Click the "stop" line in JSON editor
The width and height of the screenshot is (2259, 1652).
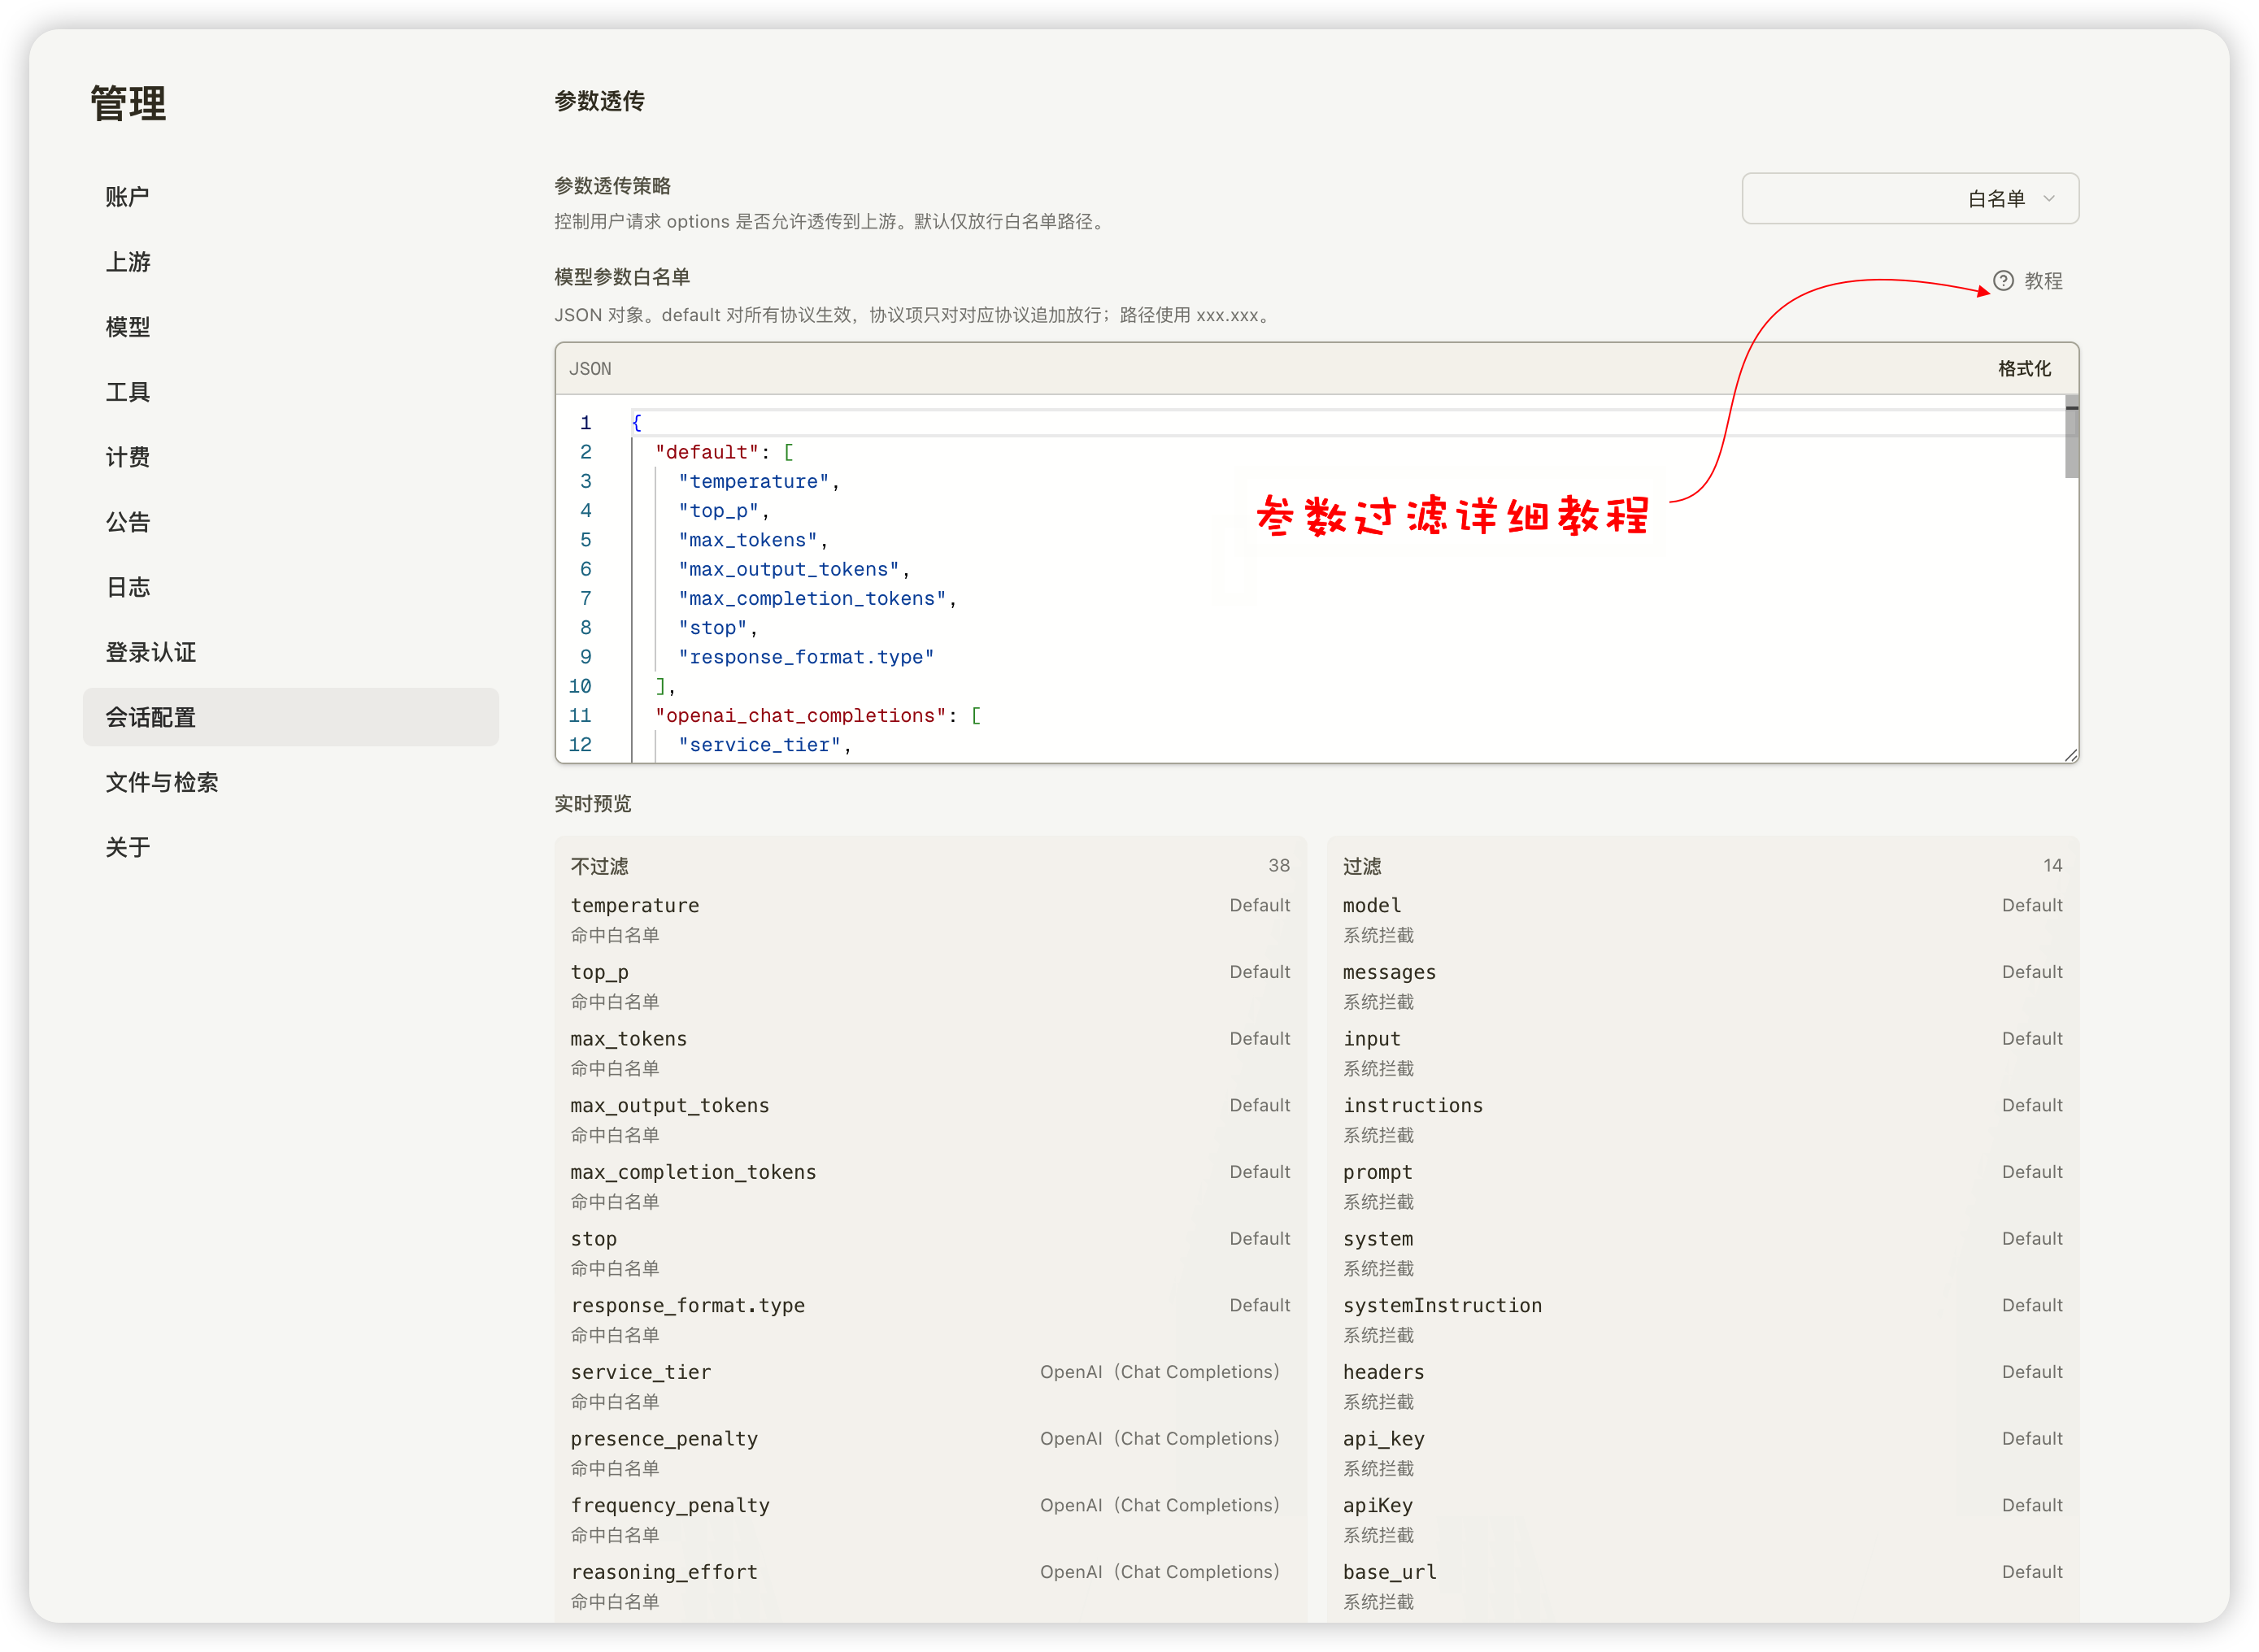tap(718, 628)
